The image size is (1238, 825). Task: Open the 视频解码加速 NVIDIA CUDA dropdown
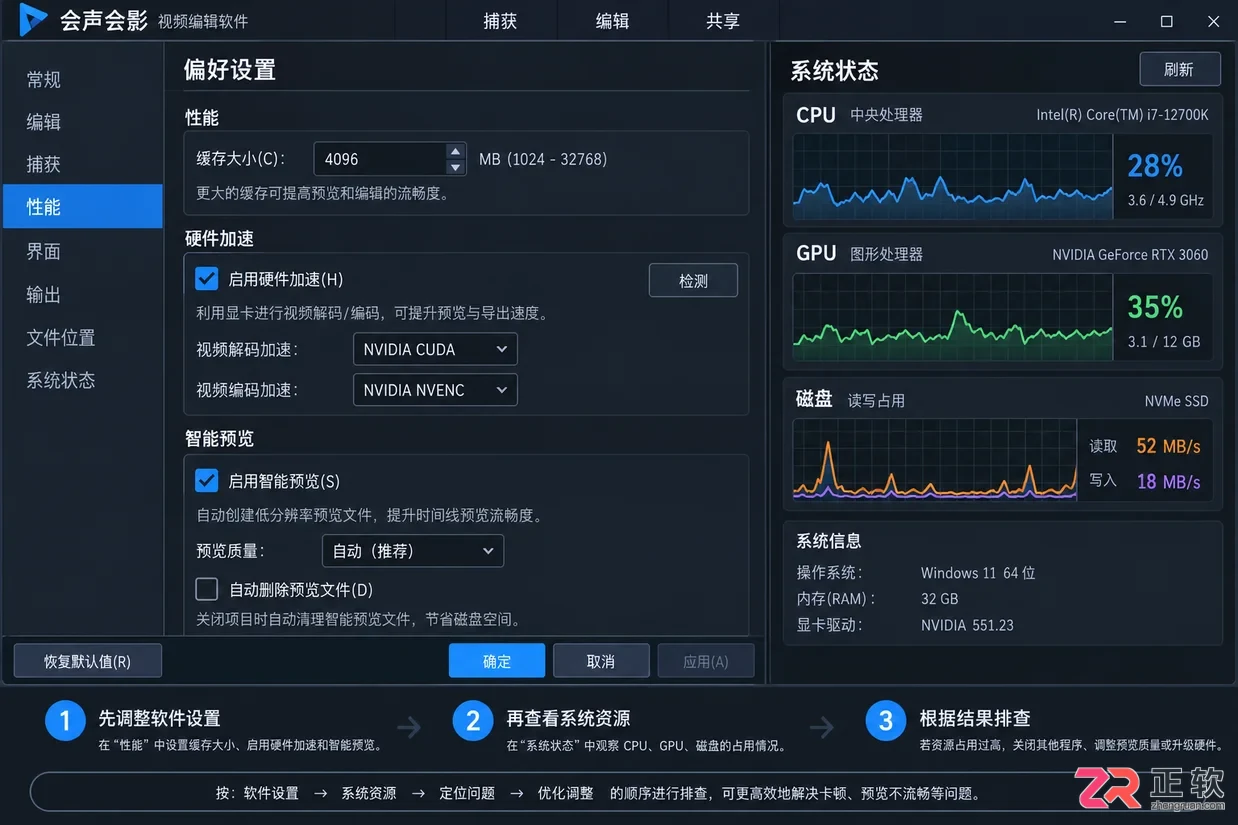click(x=435, y=349)
